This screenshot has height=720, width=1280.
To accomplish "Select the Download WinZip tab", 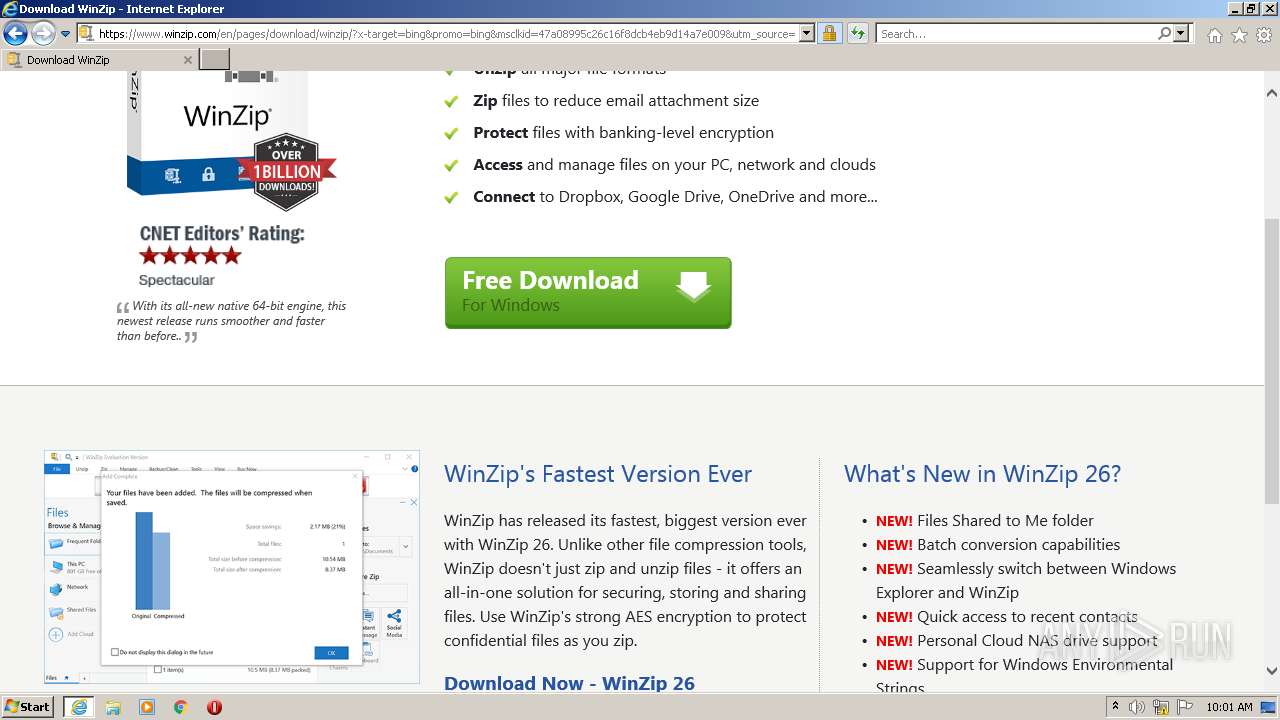I will point(98,60).
